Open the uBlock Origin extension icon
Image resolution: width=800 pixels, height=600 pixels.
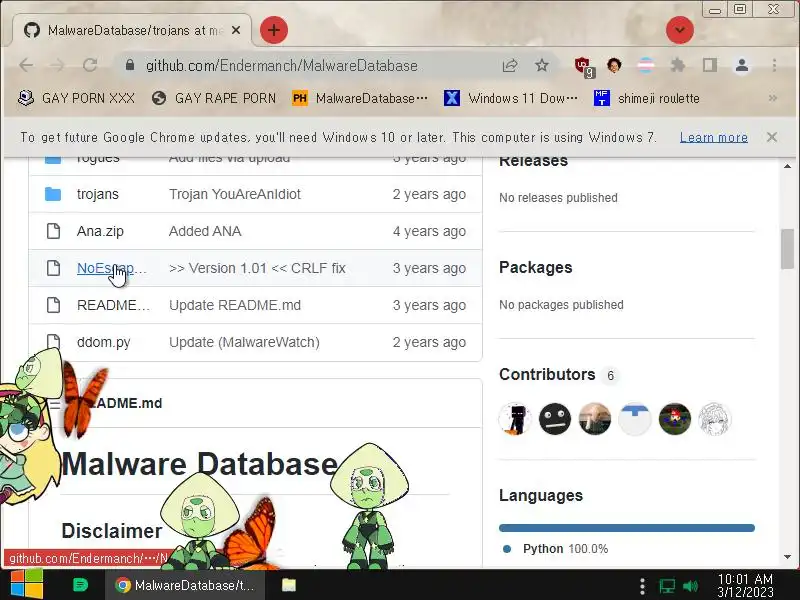click(x=584, y=67)
